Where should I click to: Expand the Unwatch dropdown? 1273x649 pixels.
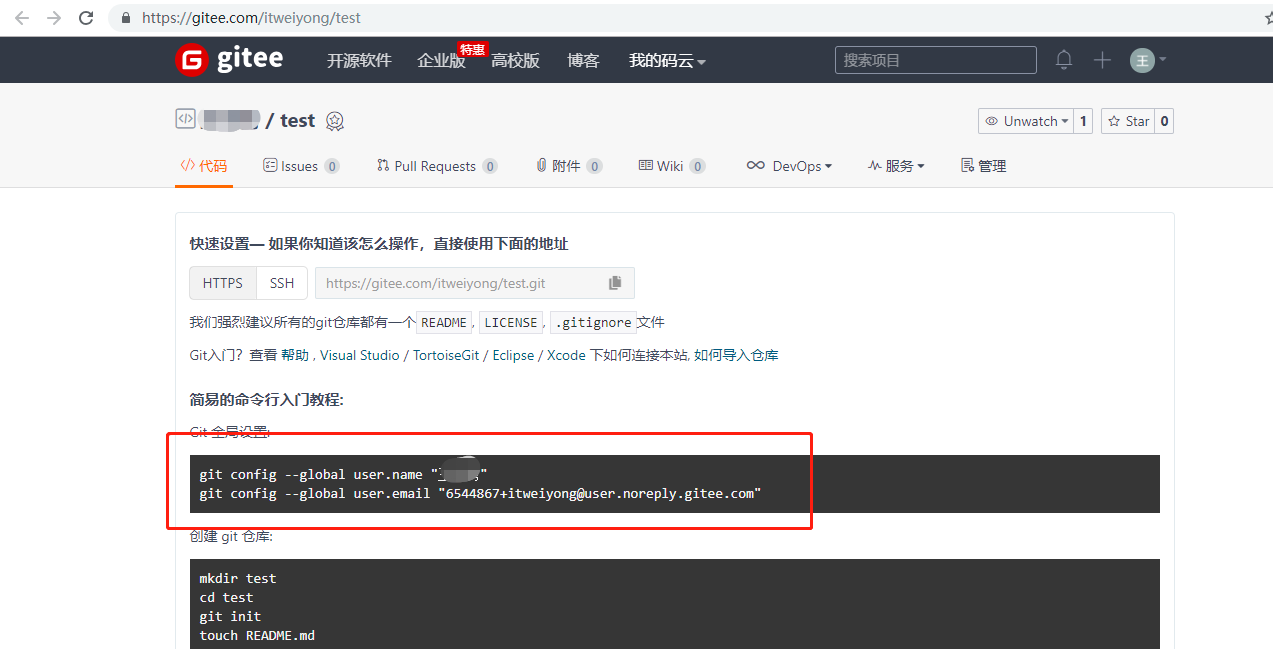pyautogui.click(x=1025, y=121)
